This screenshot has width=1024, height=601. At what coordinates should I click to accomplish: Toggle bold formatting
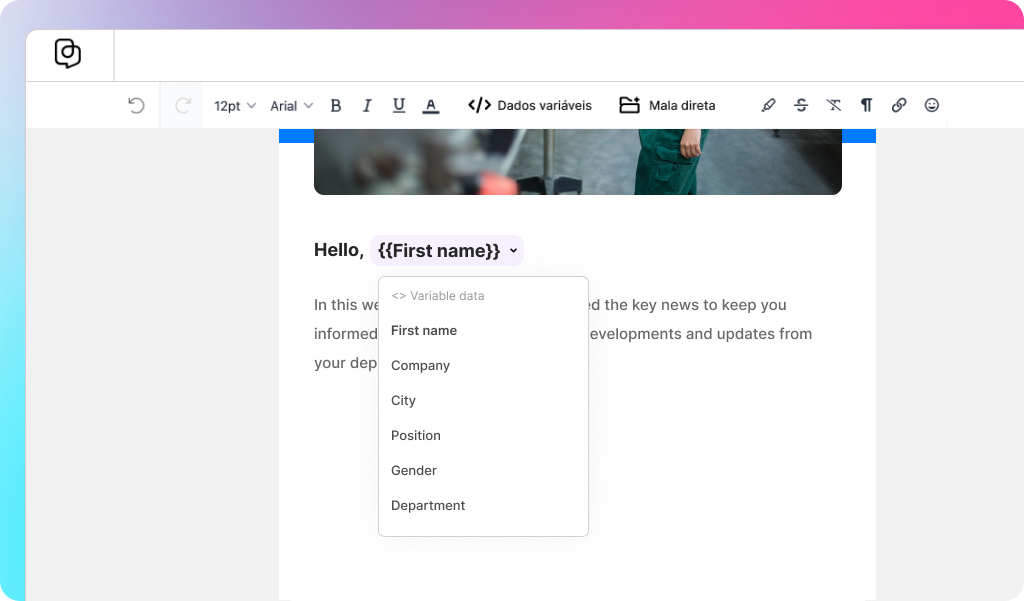coord(336,106)
